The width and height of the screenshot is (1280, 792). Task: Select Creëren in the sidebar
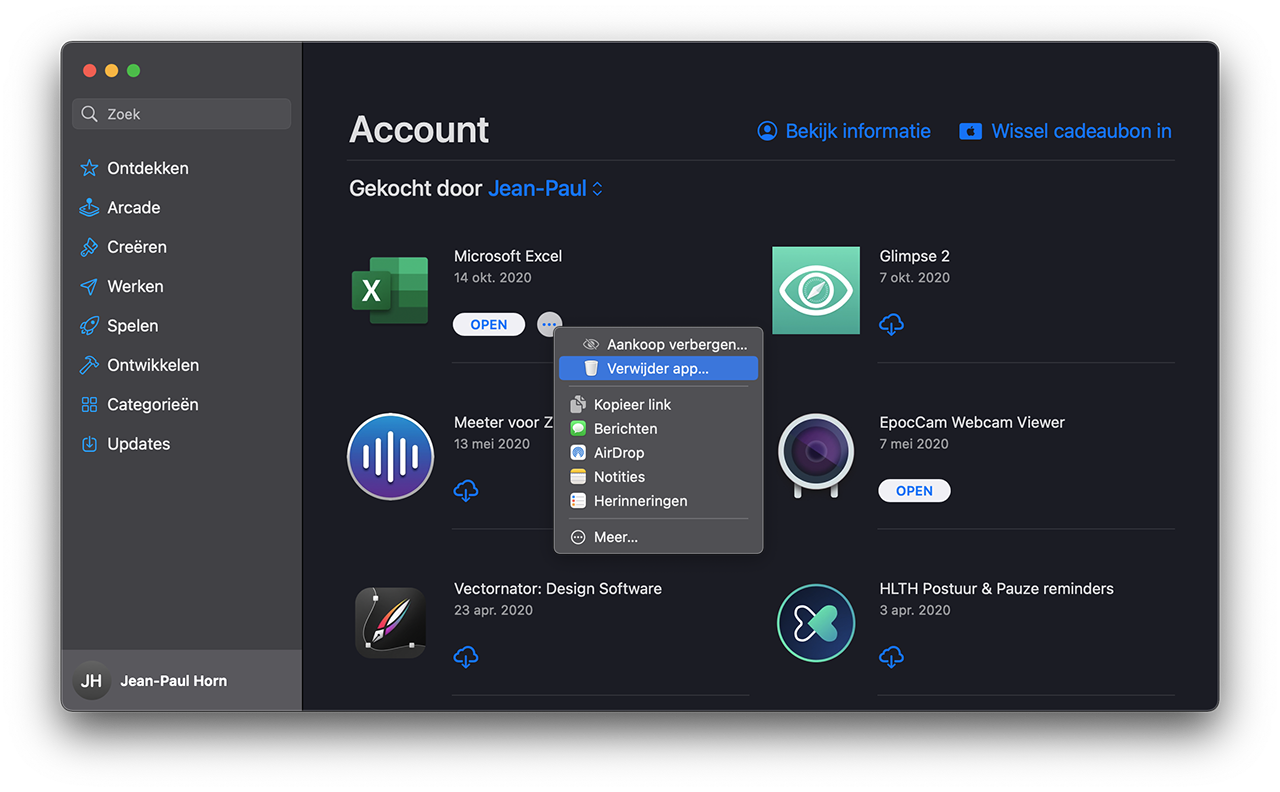pyautogui.click(x=123, y=247)
